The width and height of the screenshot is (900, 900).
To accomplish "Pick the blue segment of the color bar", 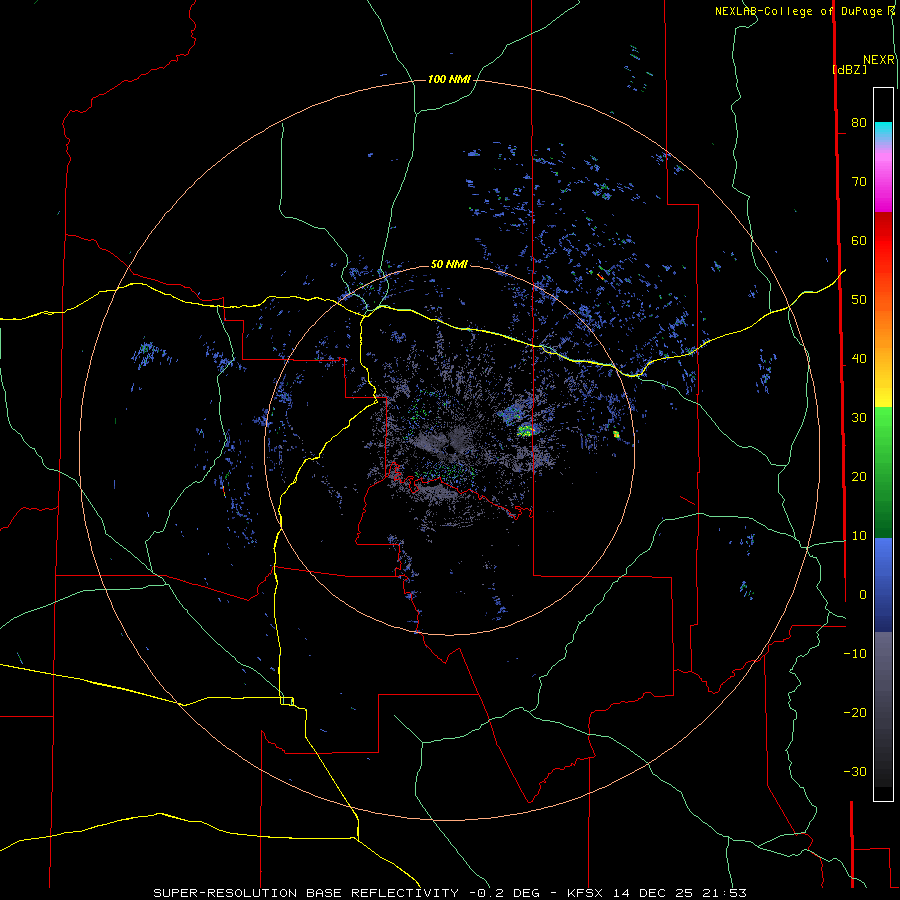I will 883,585.
